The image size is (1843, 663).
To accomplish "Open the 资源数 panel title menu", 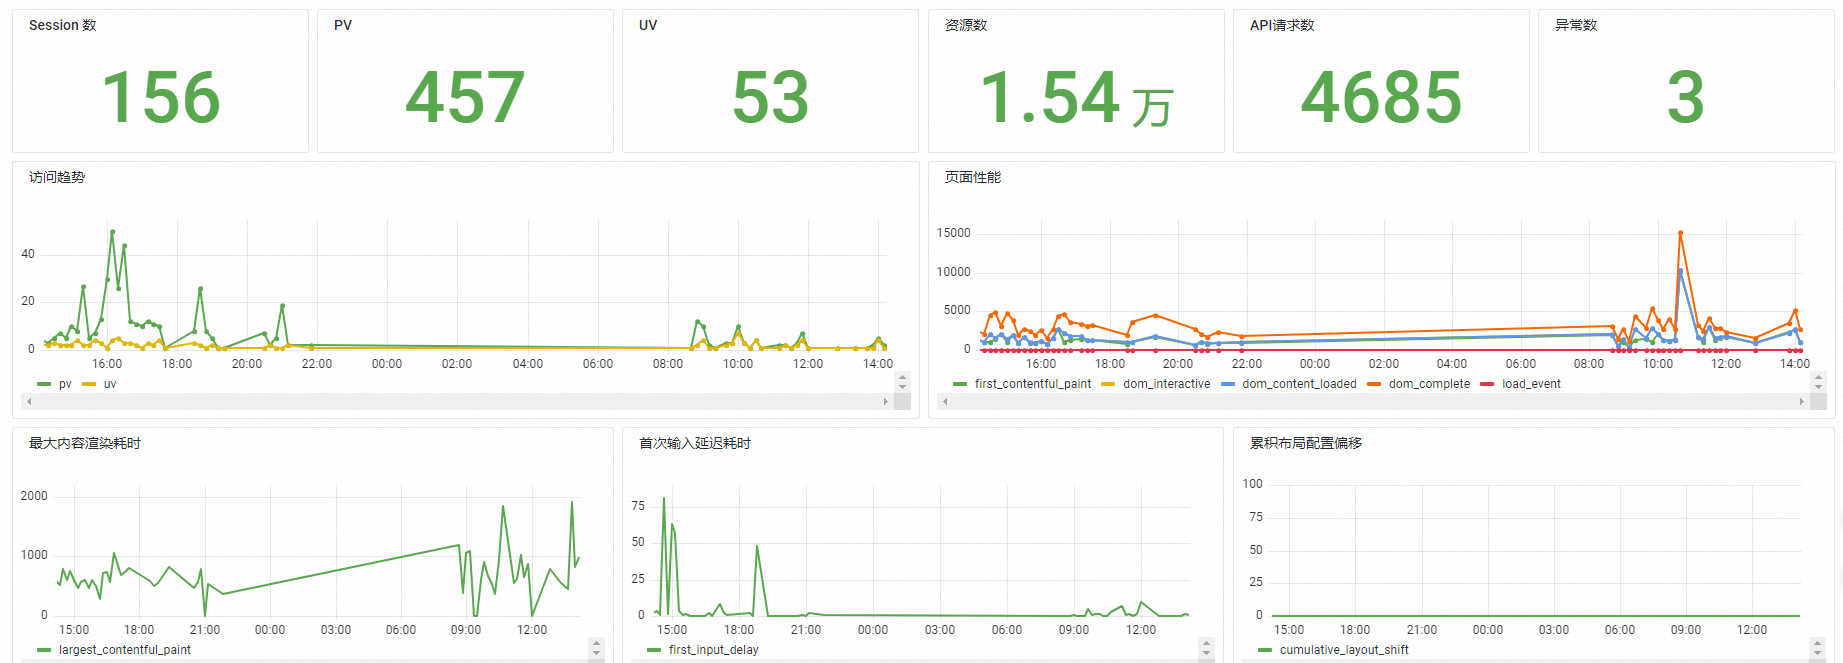I will (966, 25).
